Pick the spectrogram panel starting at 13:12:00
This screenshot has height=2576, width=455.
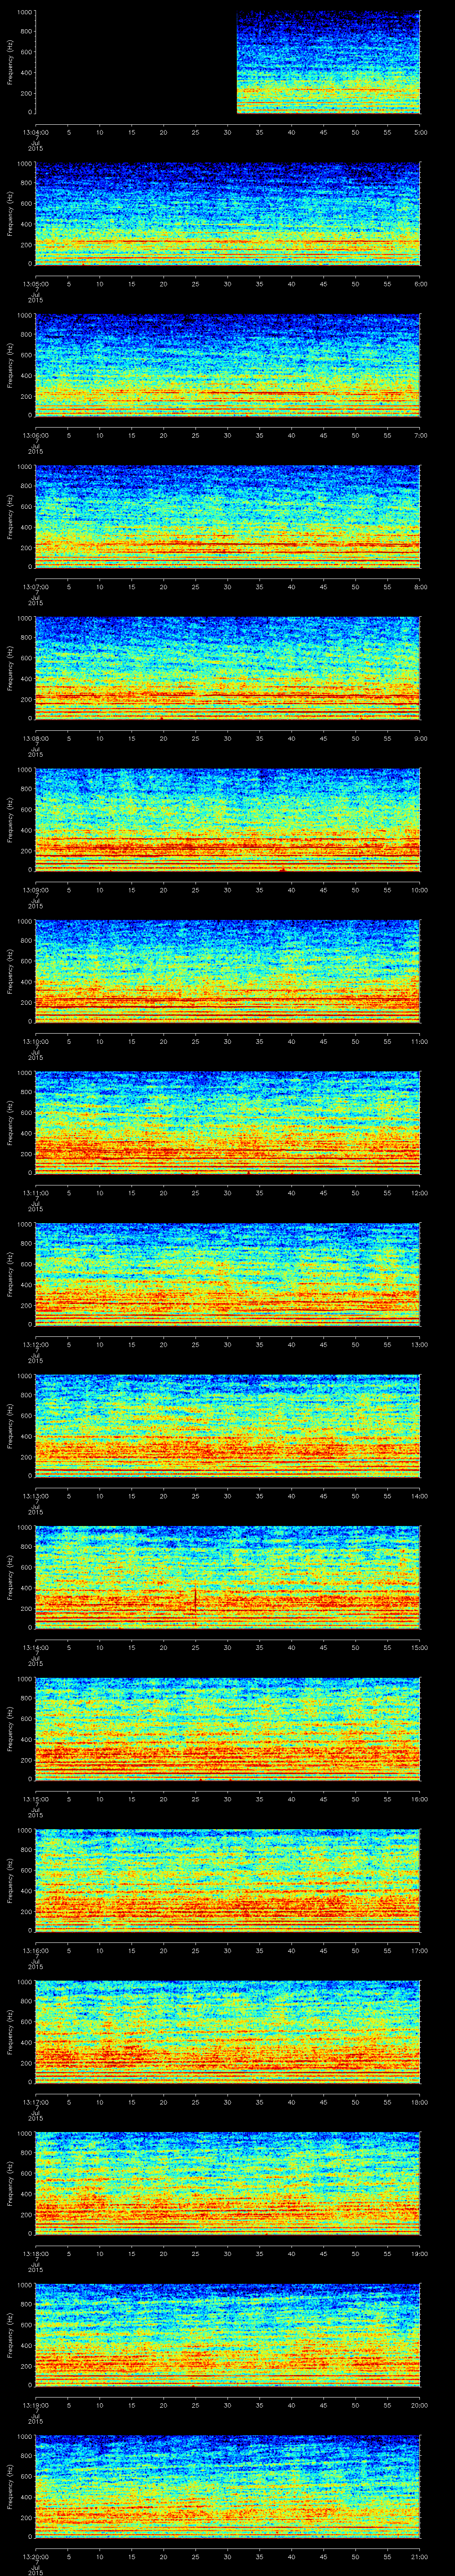(x=228, y=1275)
